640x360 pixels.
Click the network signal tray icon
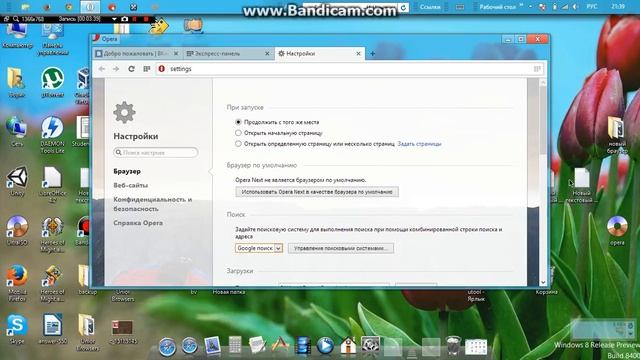pyautogui.click(x=565, y=7)
